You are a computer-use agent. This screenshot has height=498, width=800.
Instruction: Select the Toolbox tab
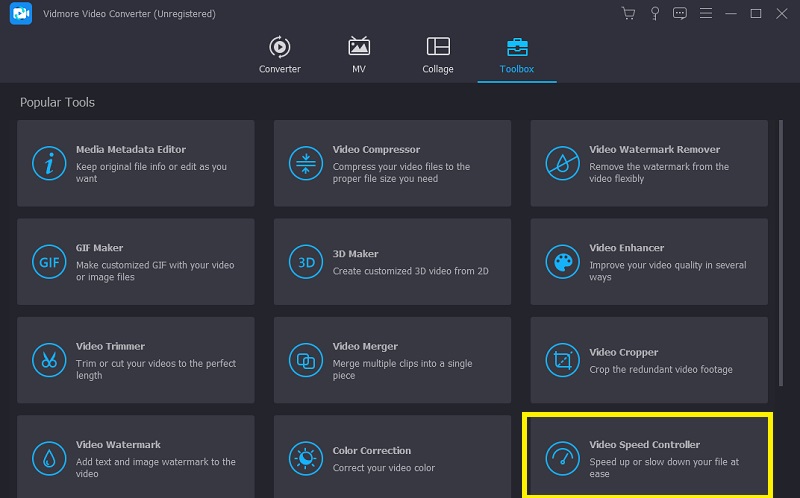tap(517, 54)
